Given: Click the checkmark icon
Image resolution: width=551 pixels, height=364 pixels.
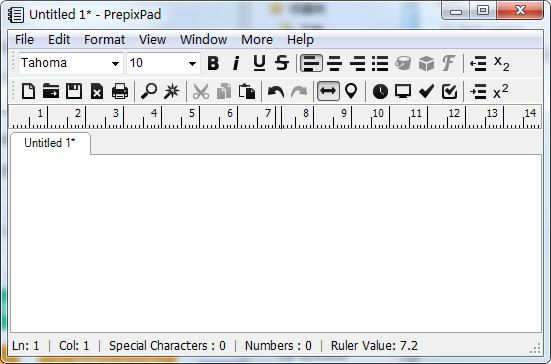Looking at the screenshot, I should [x=426, y=91].
